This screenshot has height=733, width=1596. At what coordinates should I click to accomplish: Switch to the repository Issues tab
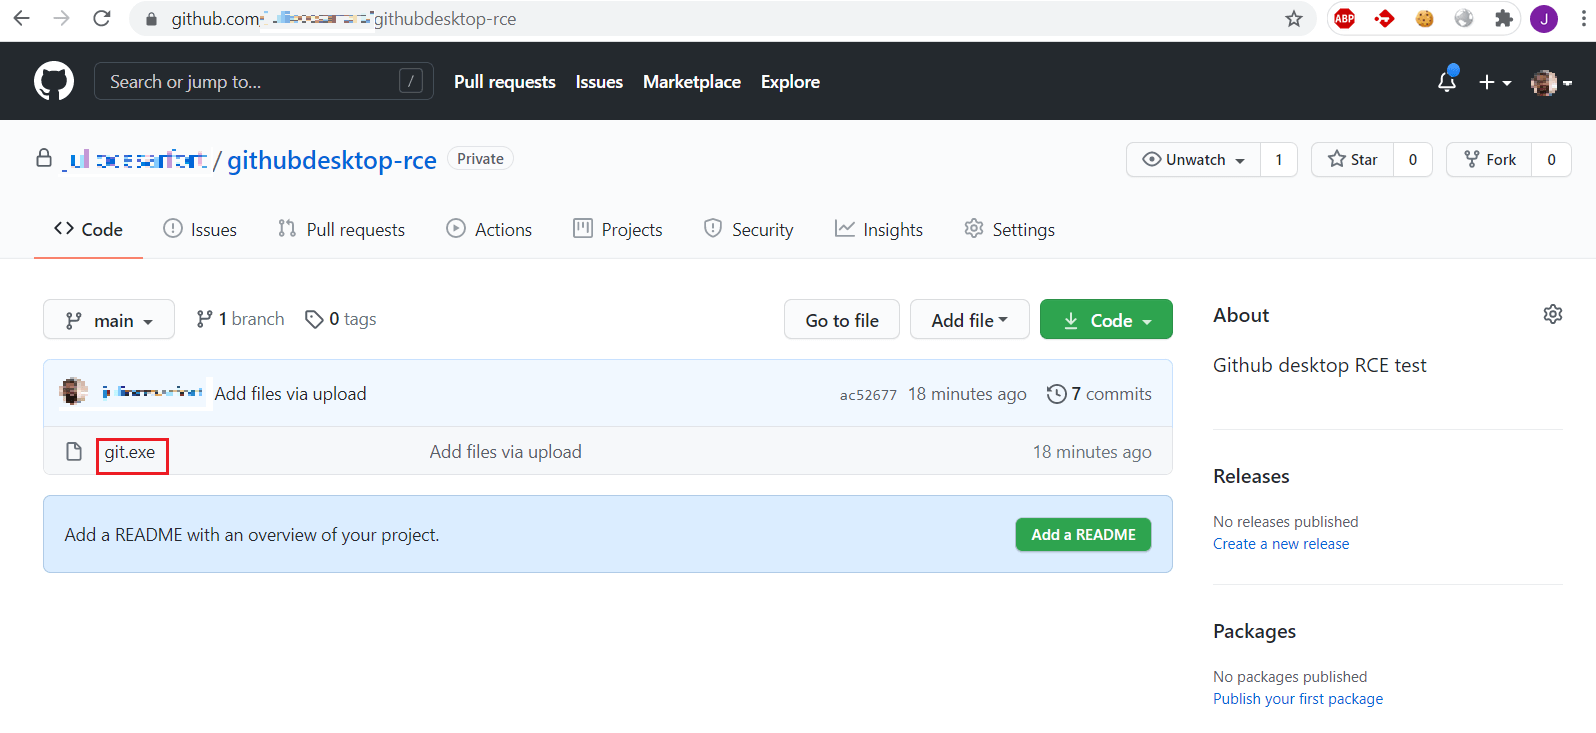pos(200,229)
